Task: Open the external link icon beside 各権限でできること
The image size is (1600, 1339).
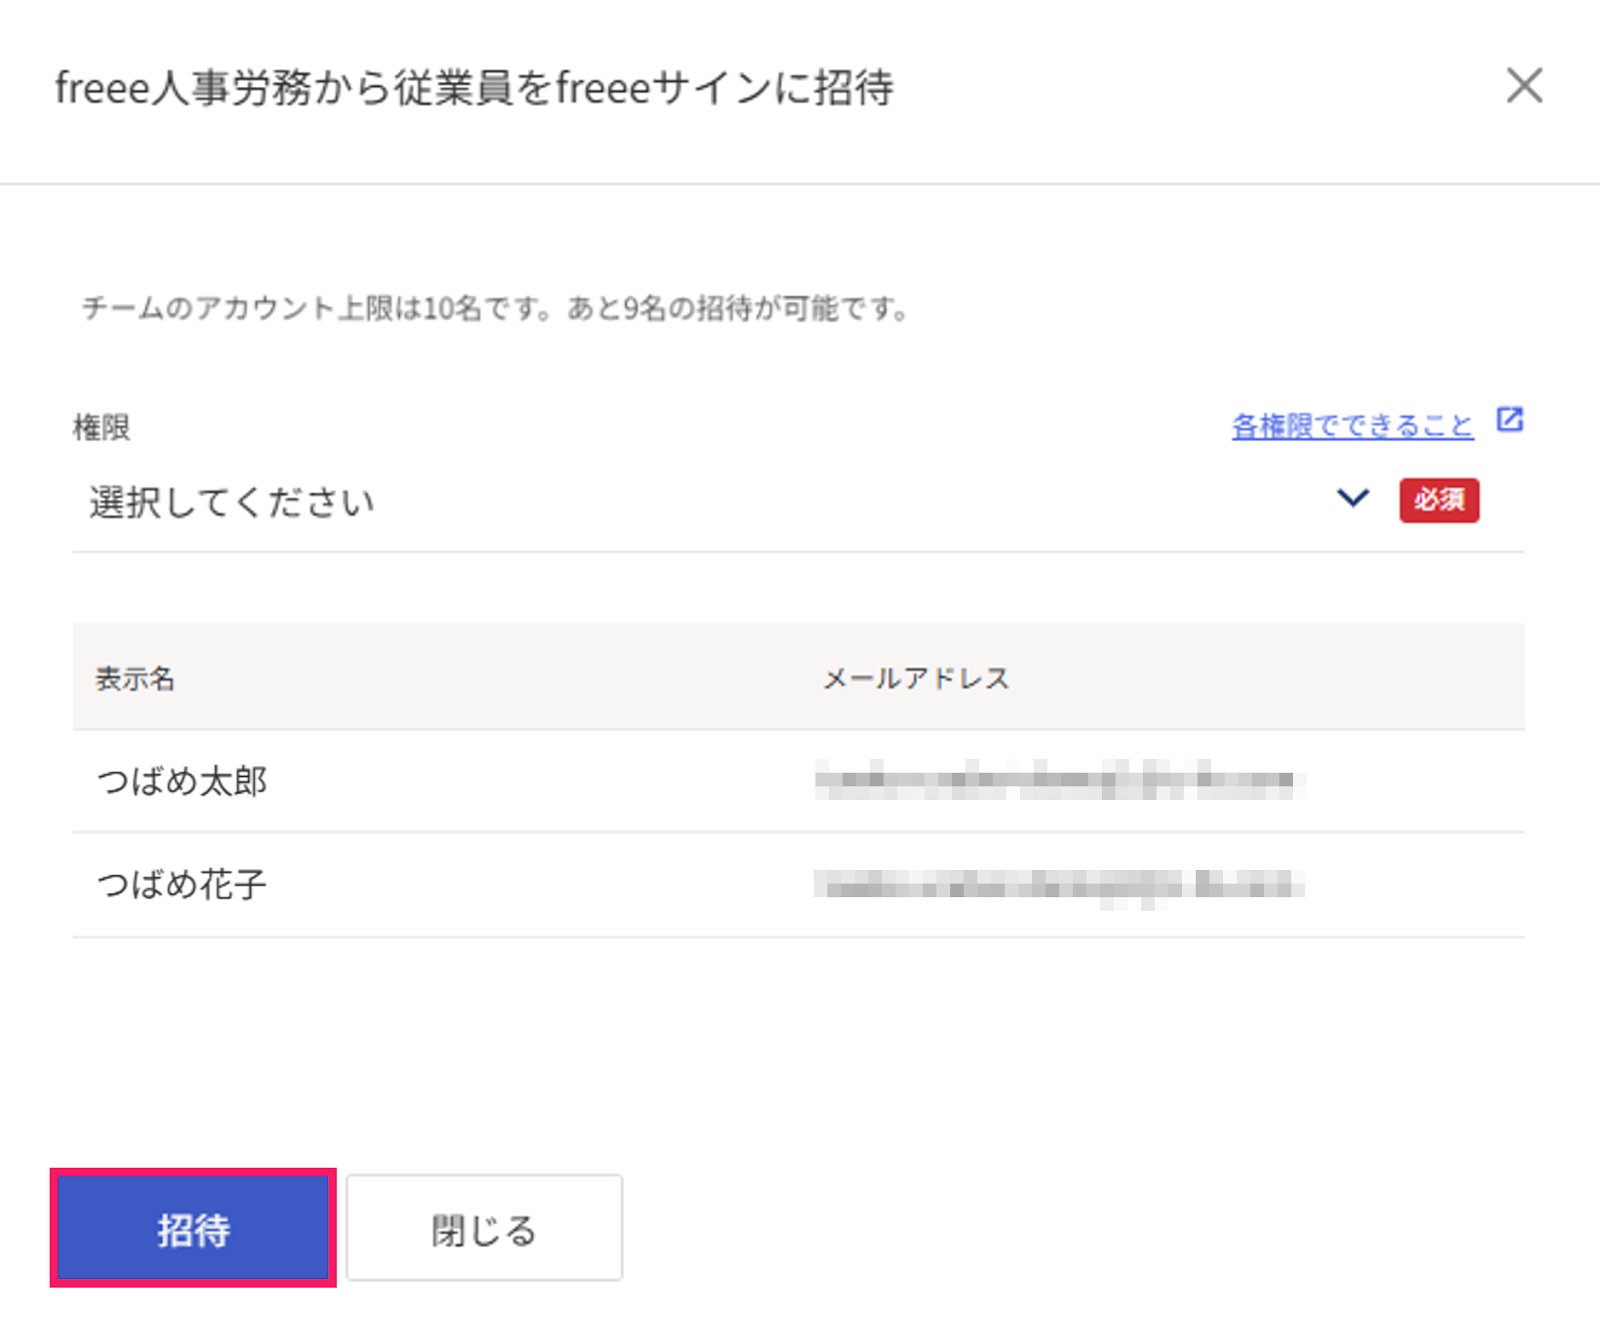Action: tap(1509, 420)
